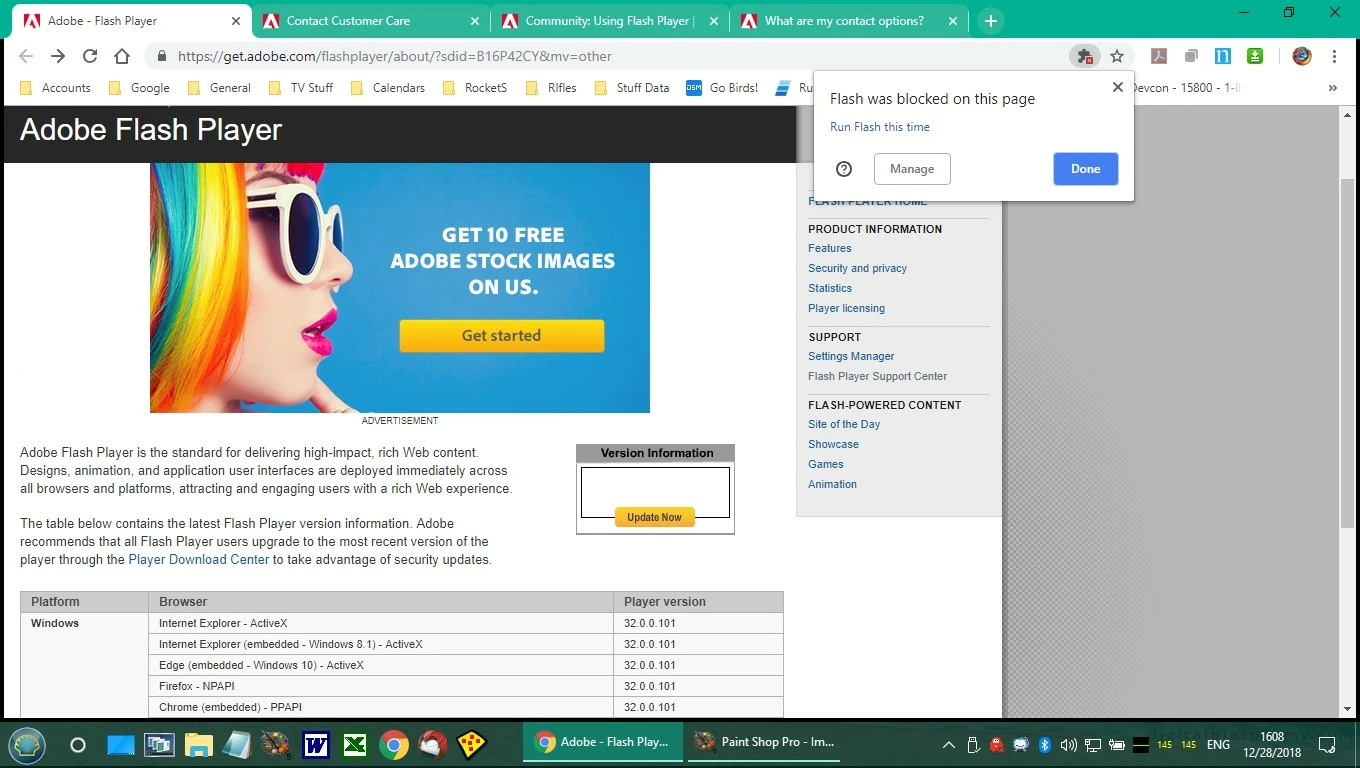The image size is (1360, 768).
Task: Open the Site of the Day link
Action: (844, 424)
